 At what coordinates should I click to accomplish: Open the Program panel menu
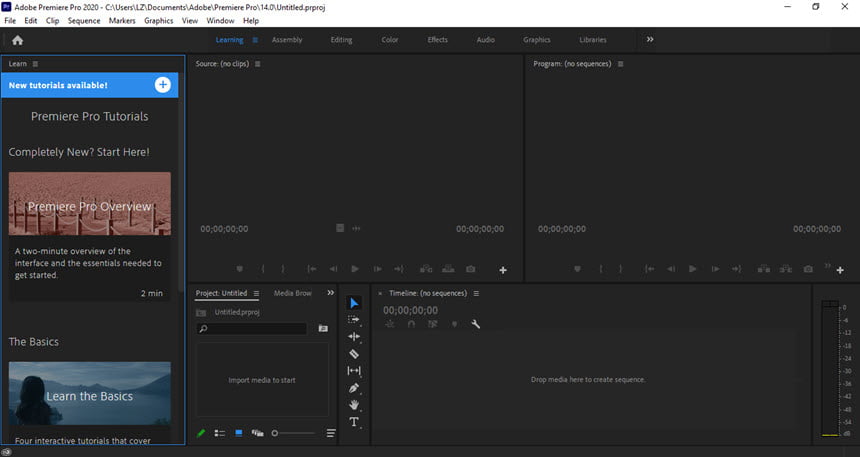(x=620, y=64)
